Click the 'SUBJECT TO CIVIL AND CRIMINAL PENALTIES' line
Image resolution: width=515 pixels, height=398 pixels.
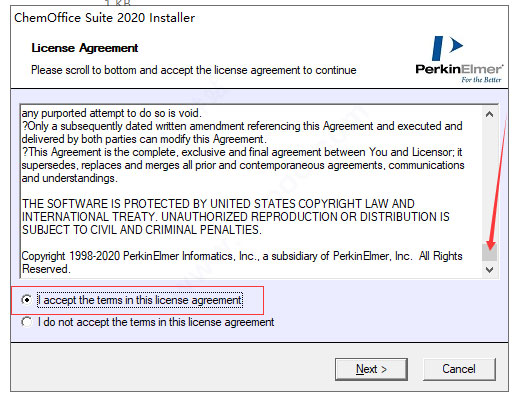click(142, 230)
